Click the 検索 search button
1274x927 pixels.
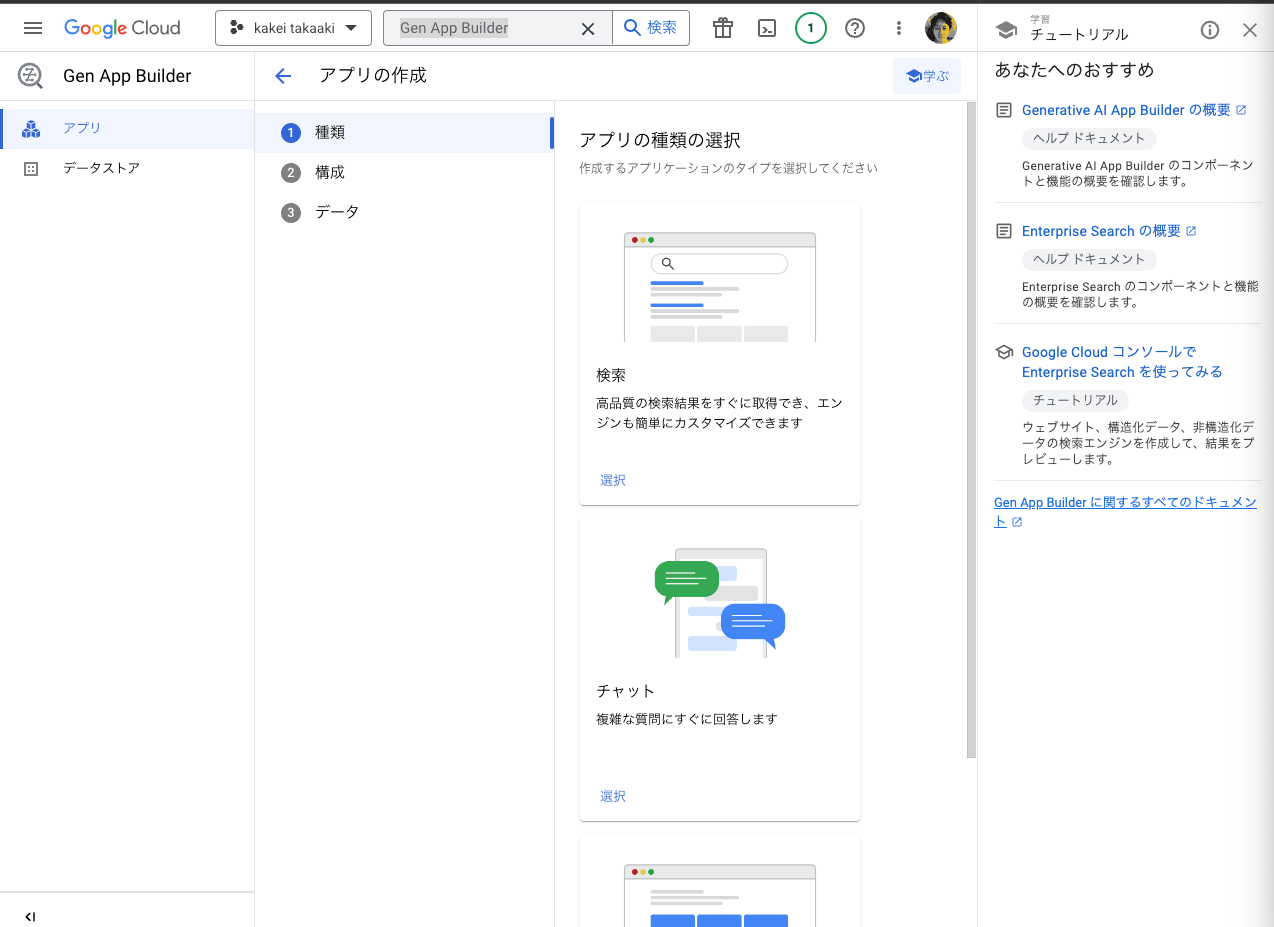650,28
